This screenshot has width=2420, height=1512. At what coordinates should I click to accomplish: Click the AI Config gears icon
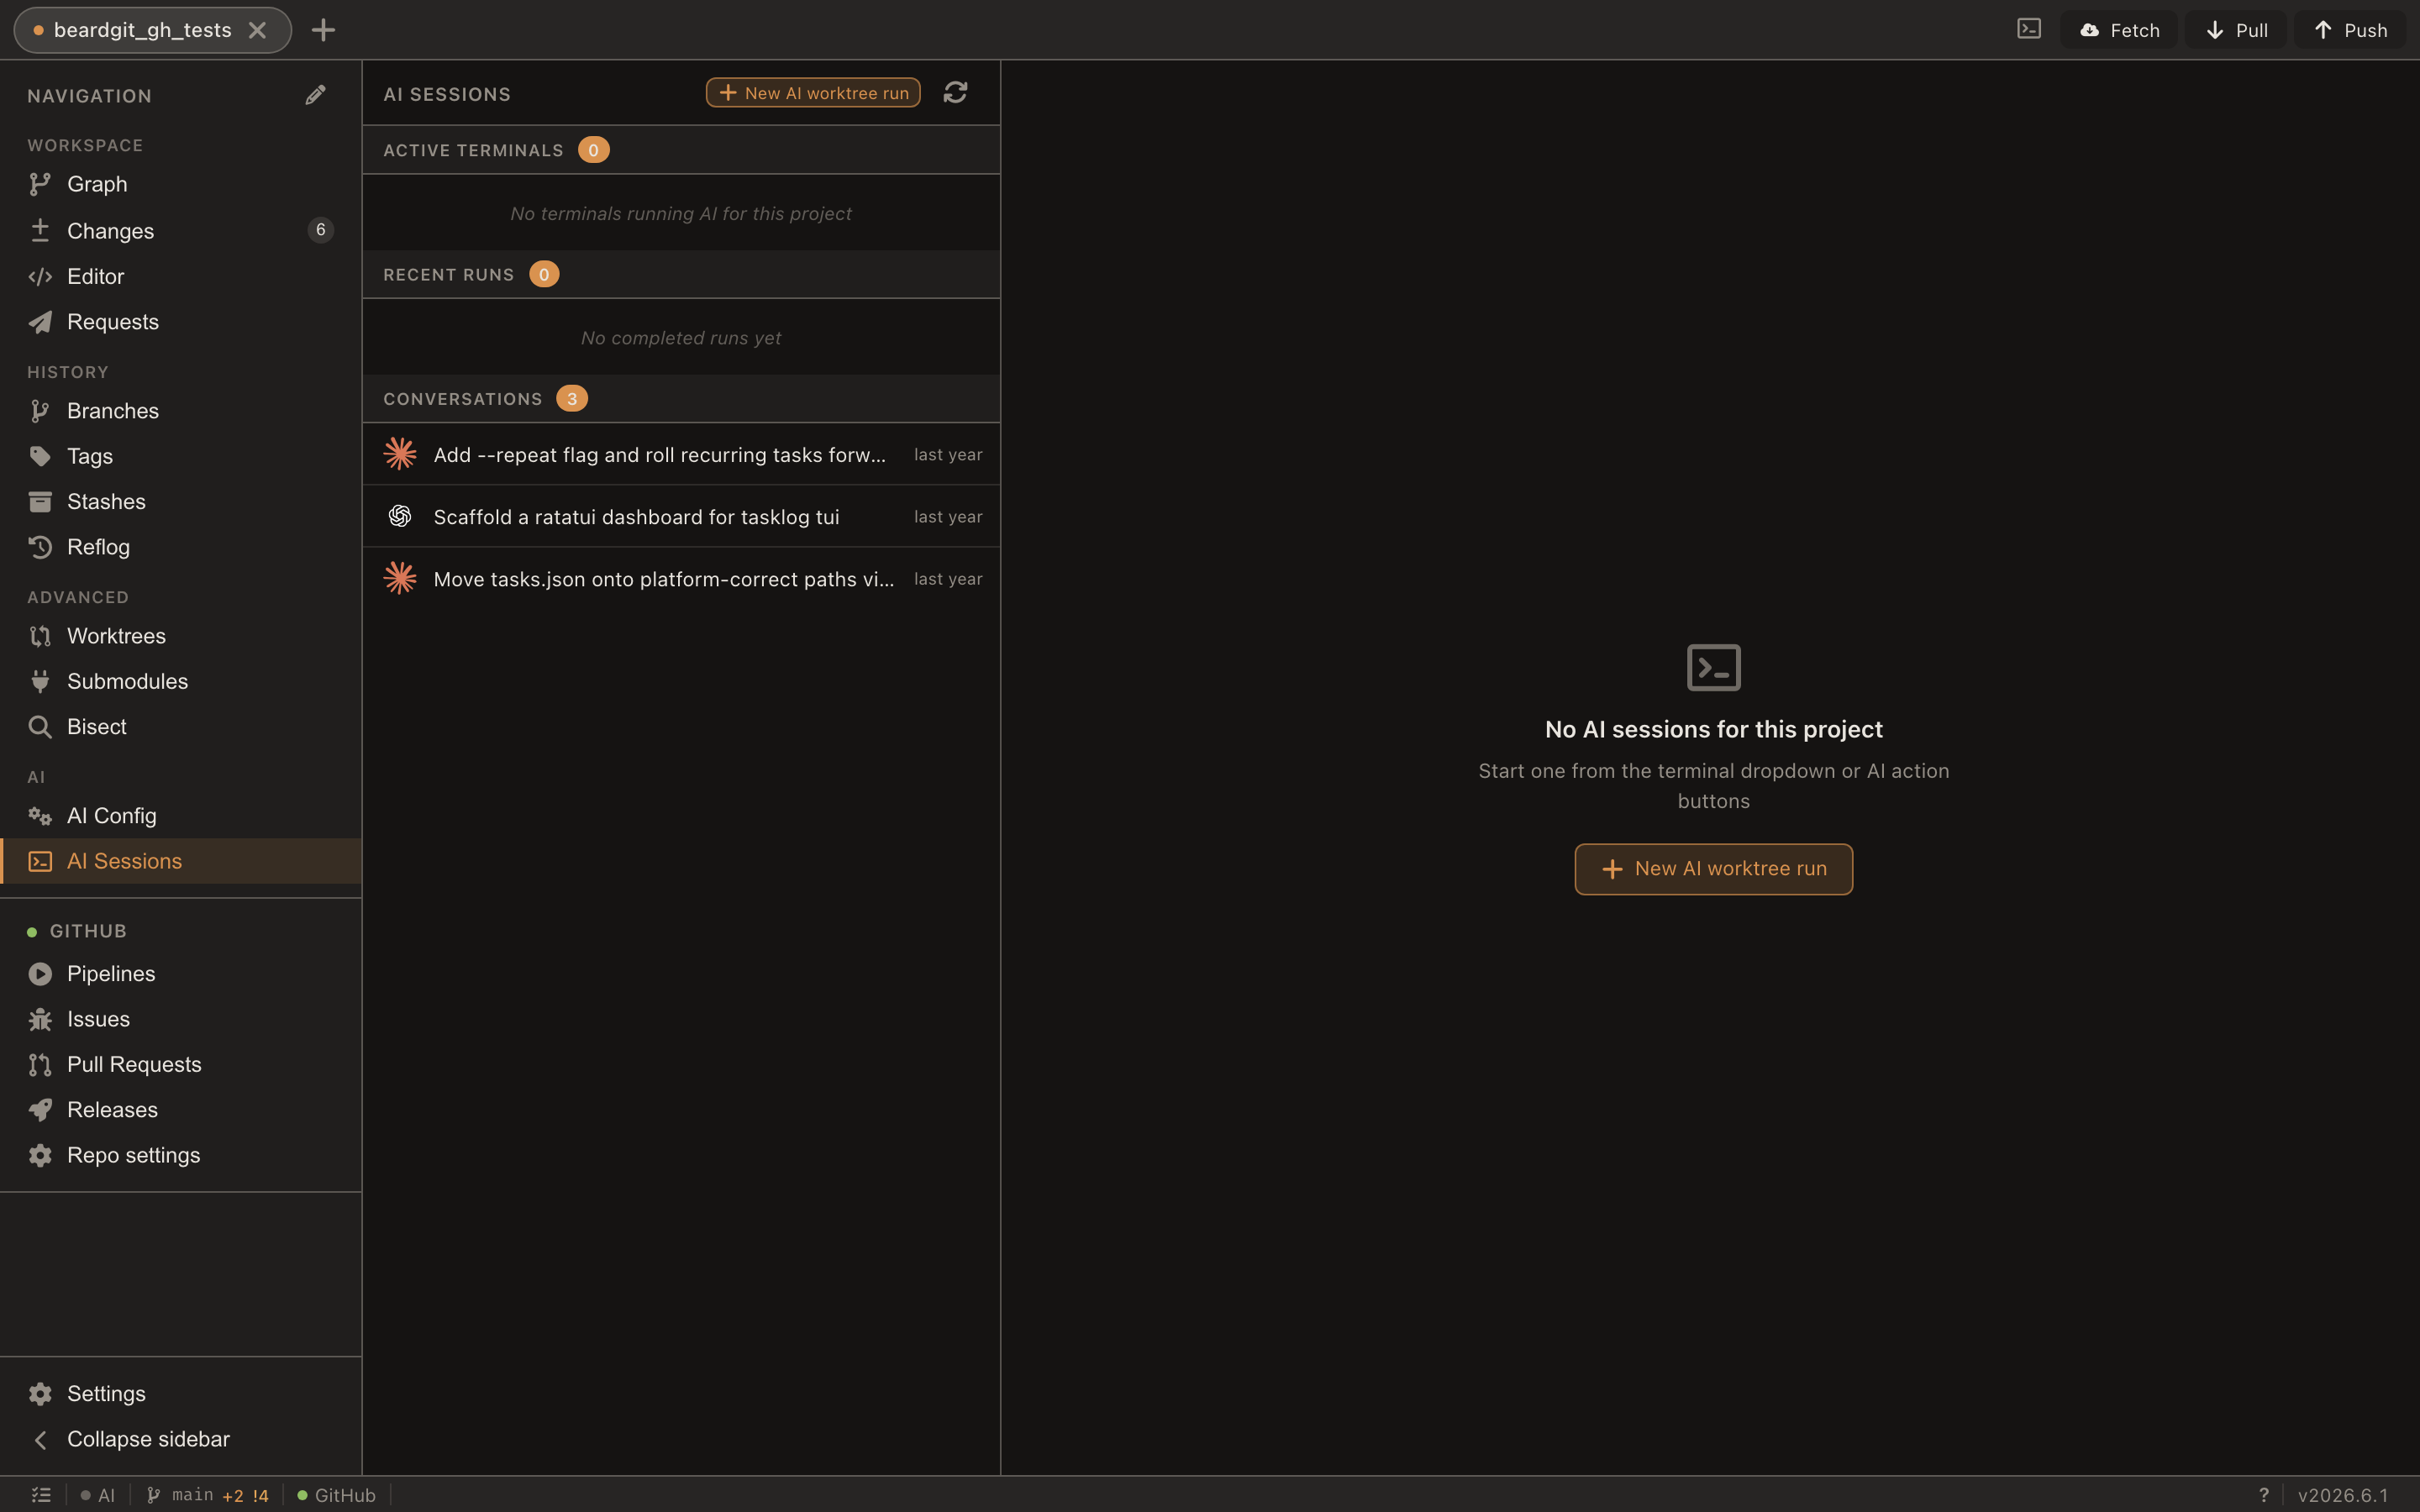point(40,816)
